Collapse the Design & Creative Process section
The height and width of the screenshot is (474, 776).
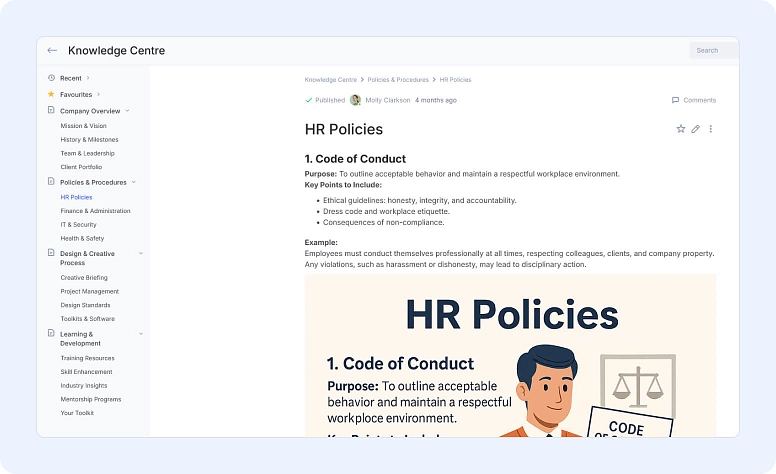click(141, 254)
